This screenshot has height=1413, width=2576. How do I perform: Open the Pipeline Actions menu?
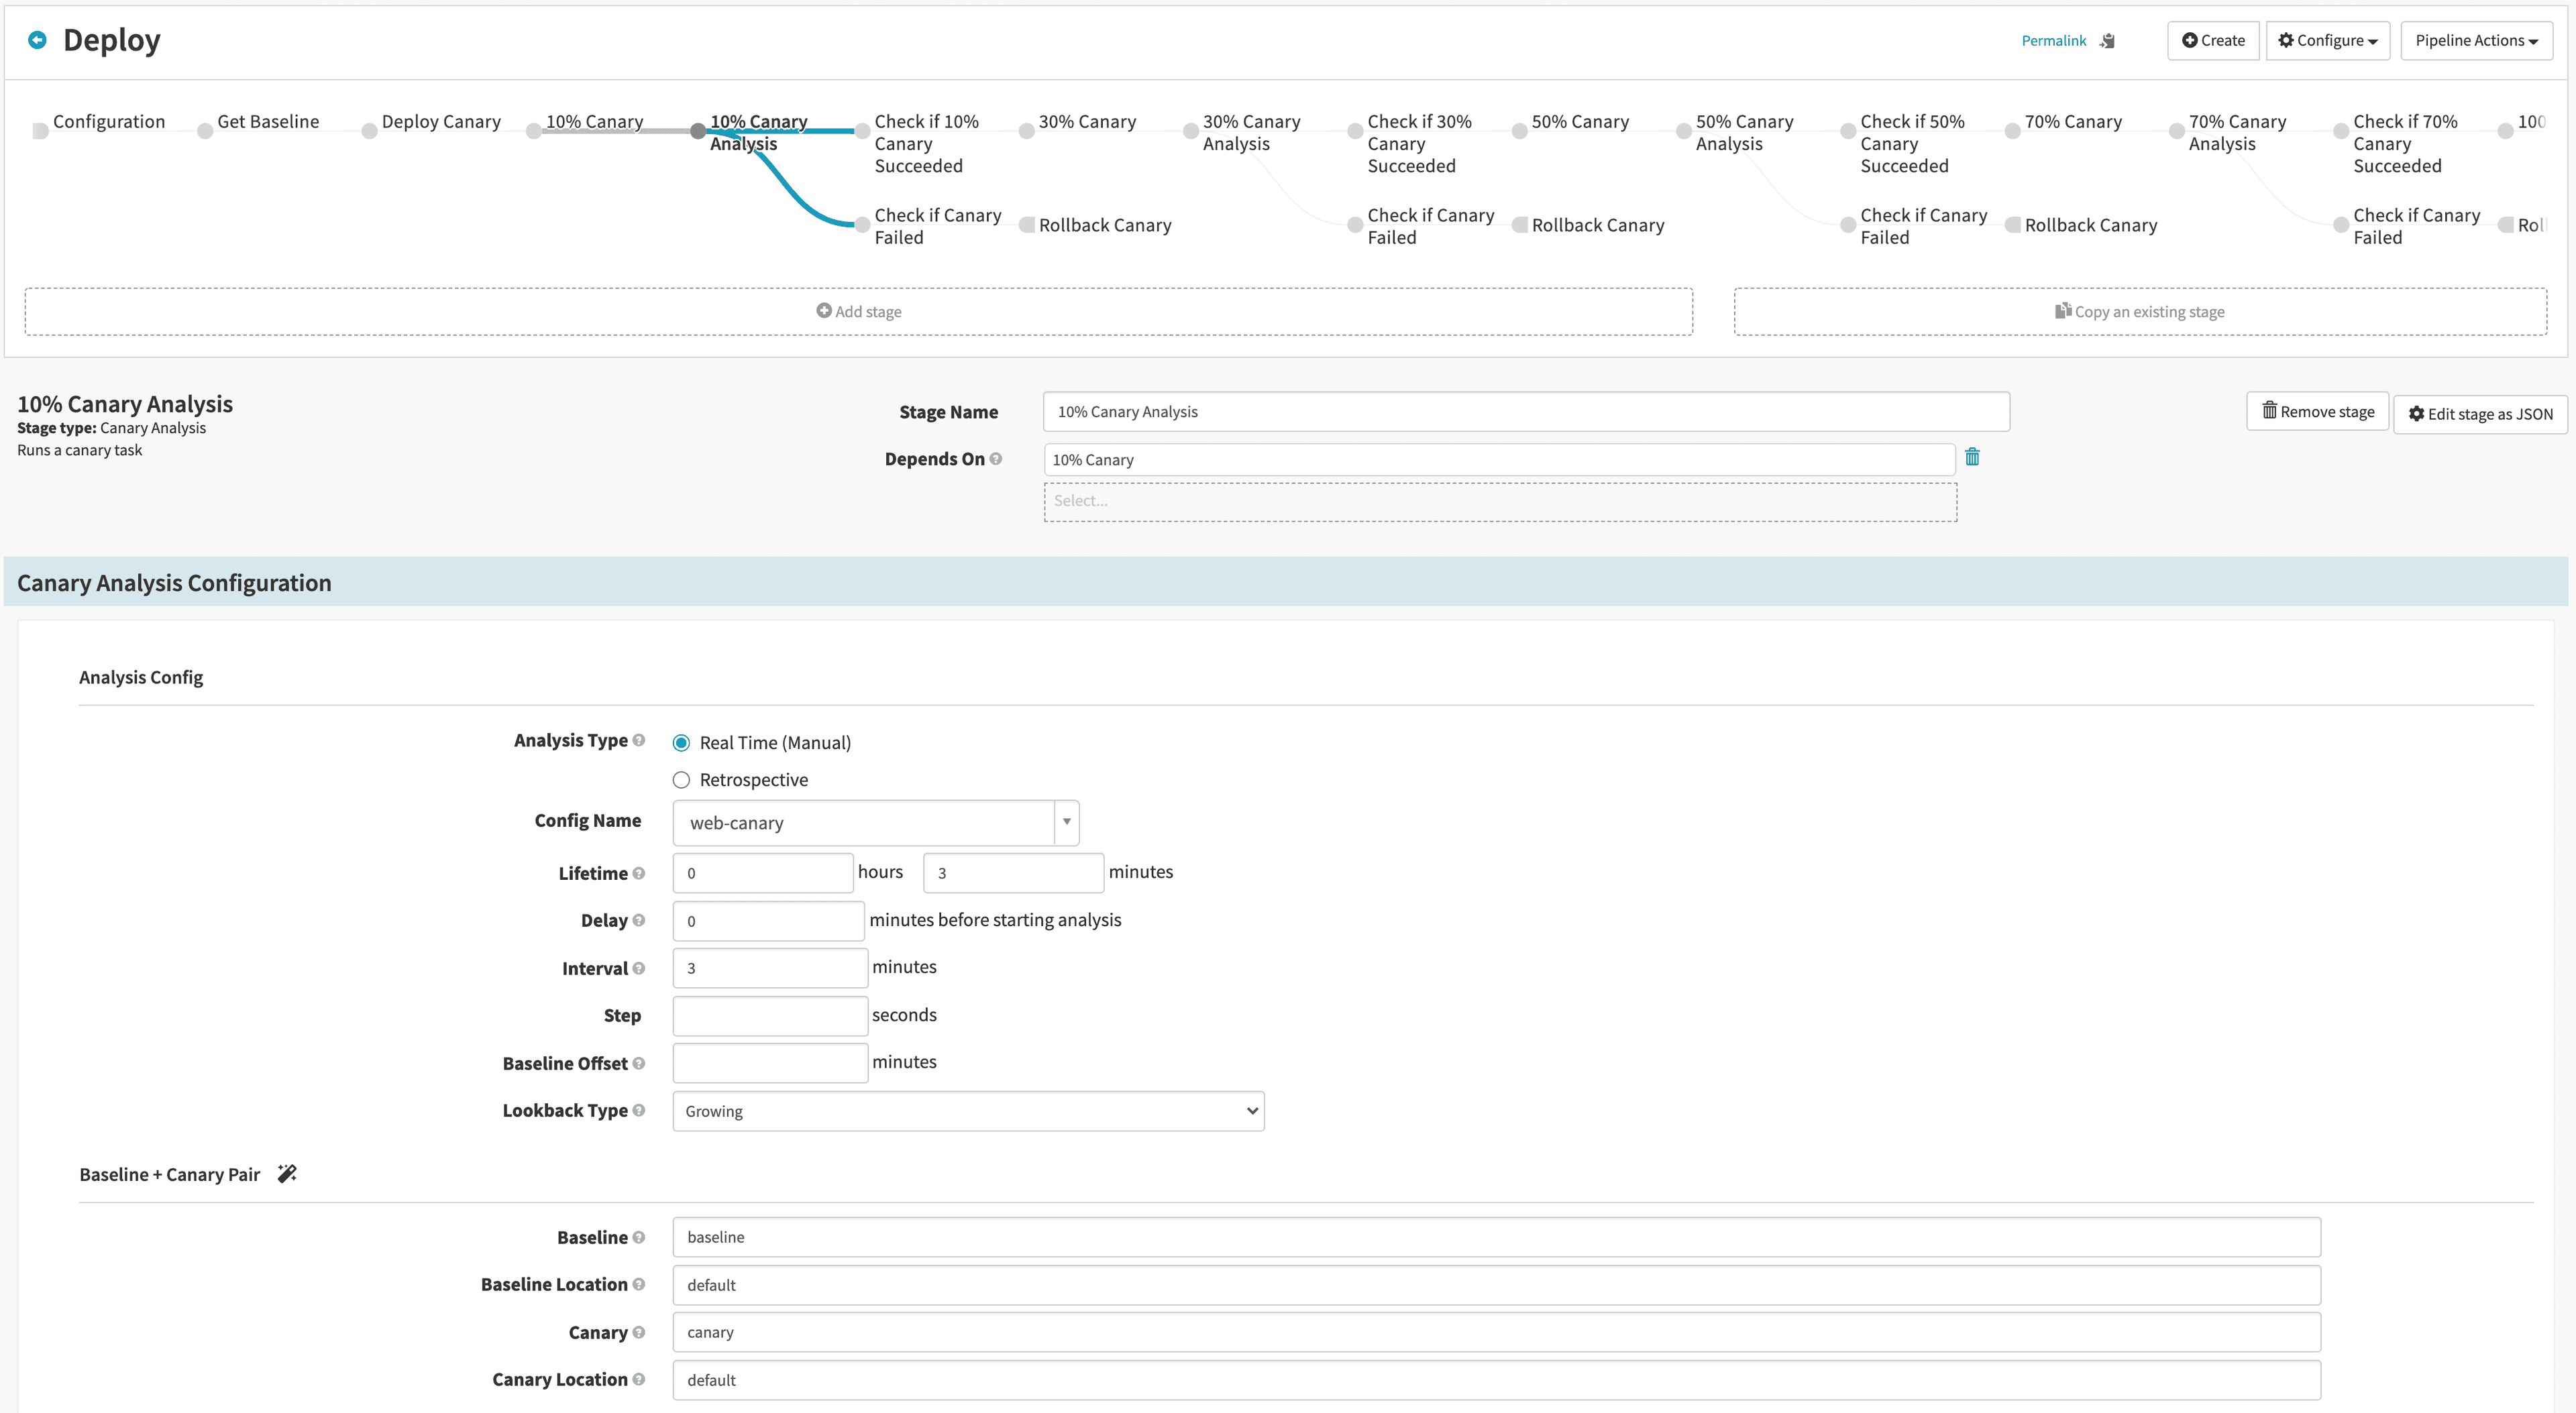click(2476, 41)
